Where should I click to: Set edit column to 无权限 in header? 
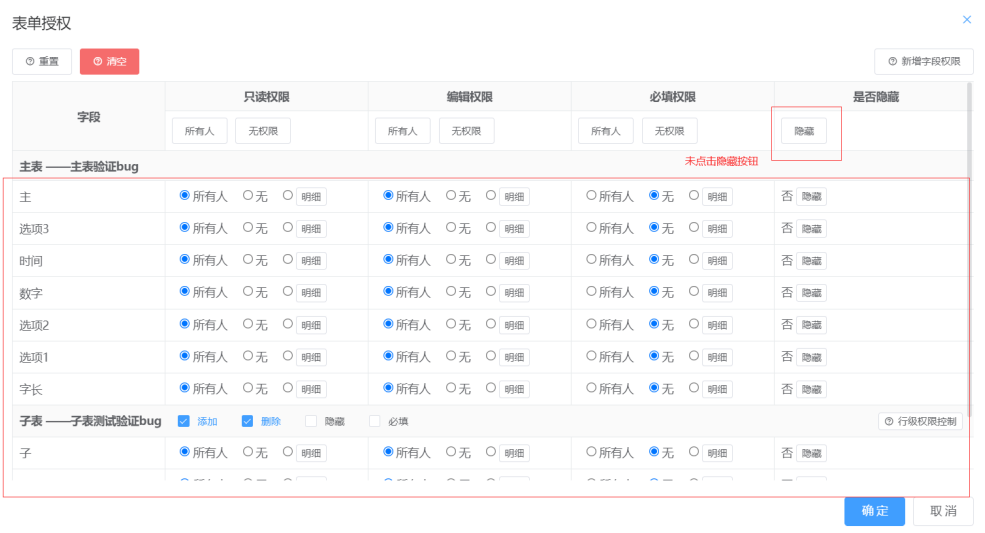(466, 131)
